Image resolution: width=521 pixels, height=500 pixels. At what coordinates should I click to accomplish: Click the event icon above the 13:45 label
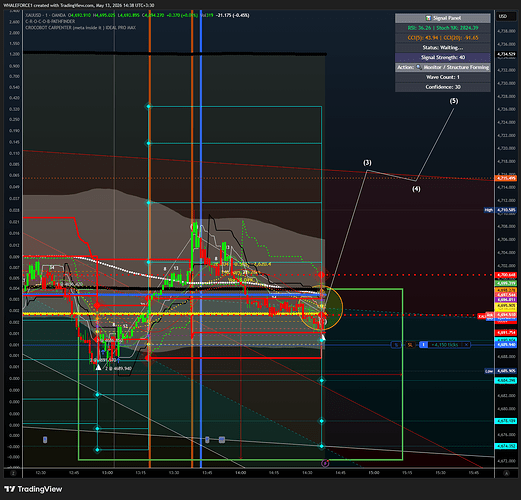[x=207, y=440]
